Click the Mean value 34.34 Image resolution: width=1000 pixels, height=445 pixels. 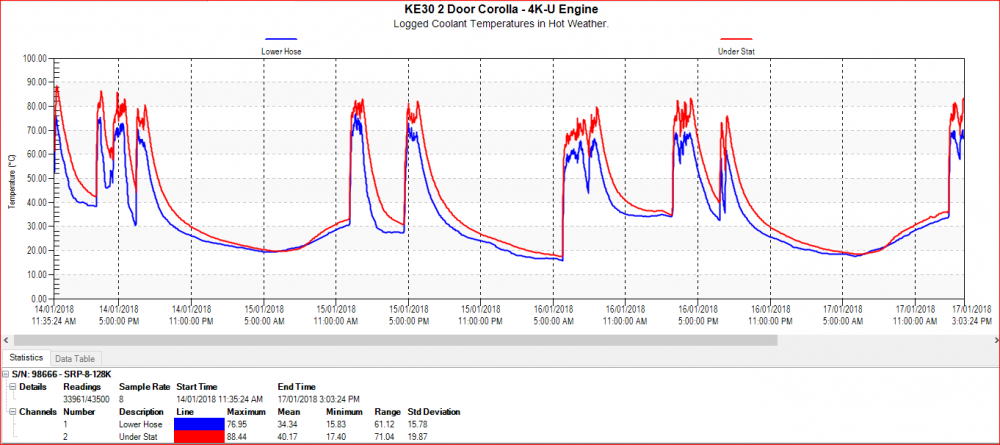pos(288,424)
